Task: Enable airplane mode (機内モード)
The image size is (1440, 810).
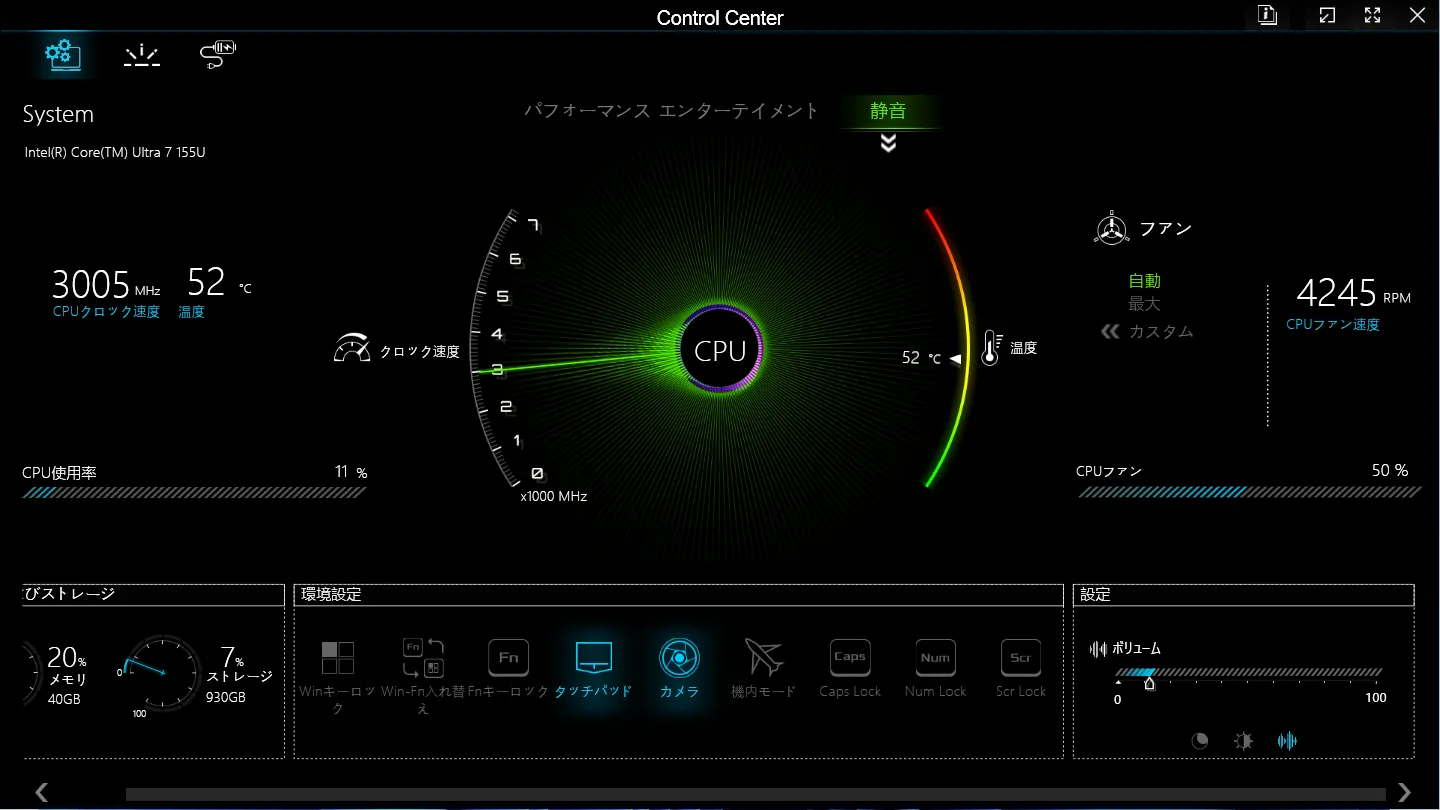Action: [x=764, y=658]
